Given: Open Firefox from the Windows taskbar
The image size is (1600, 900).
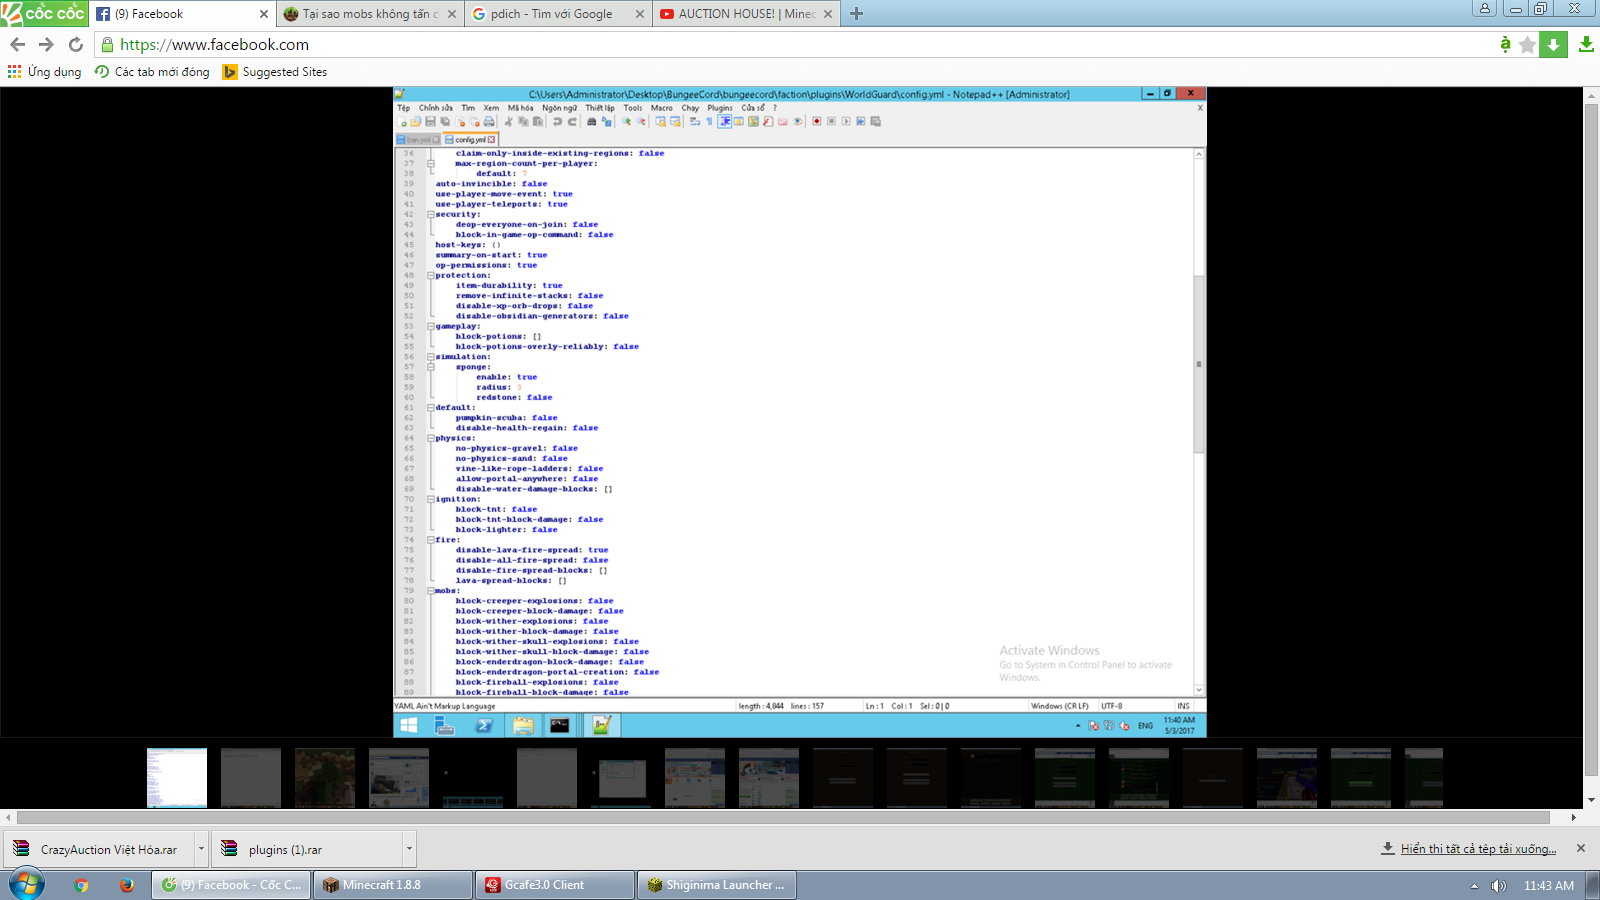Looking at the screenshot, I should tap(126, 885).
